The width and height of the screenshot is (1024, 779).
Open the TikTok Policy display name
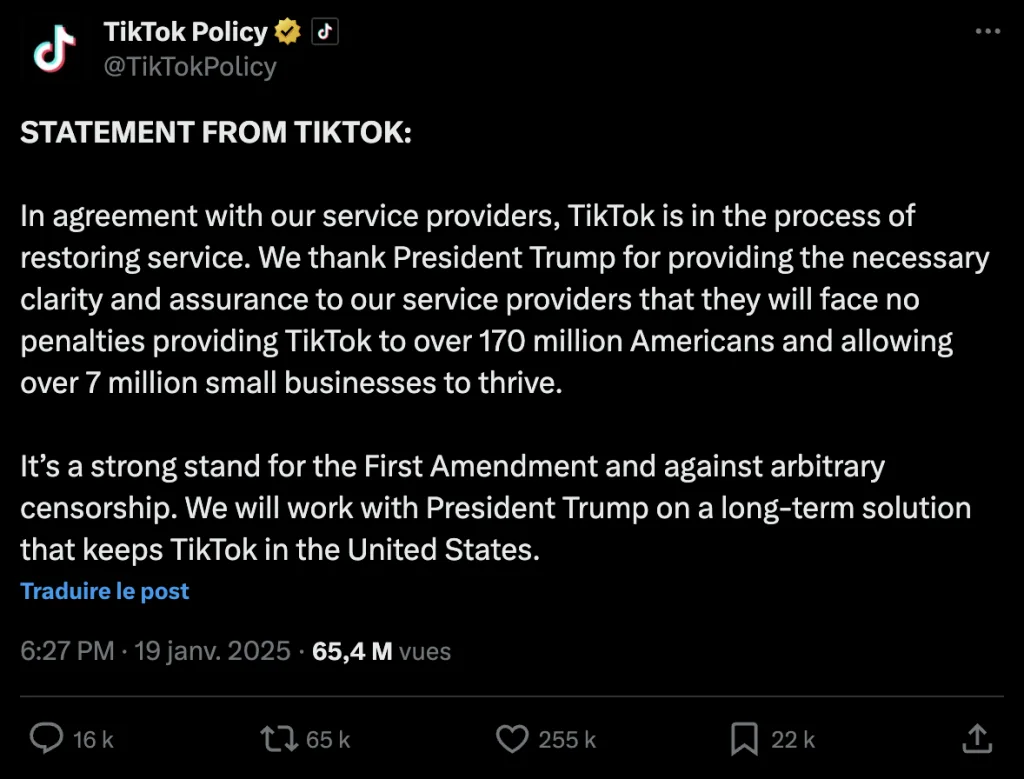[x=186, y=32]
